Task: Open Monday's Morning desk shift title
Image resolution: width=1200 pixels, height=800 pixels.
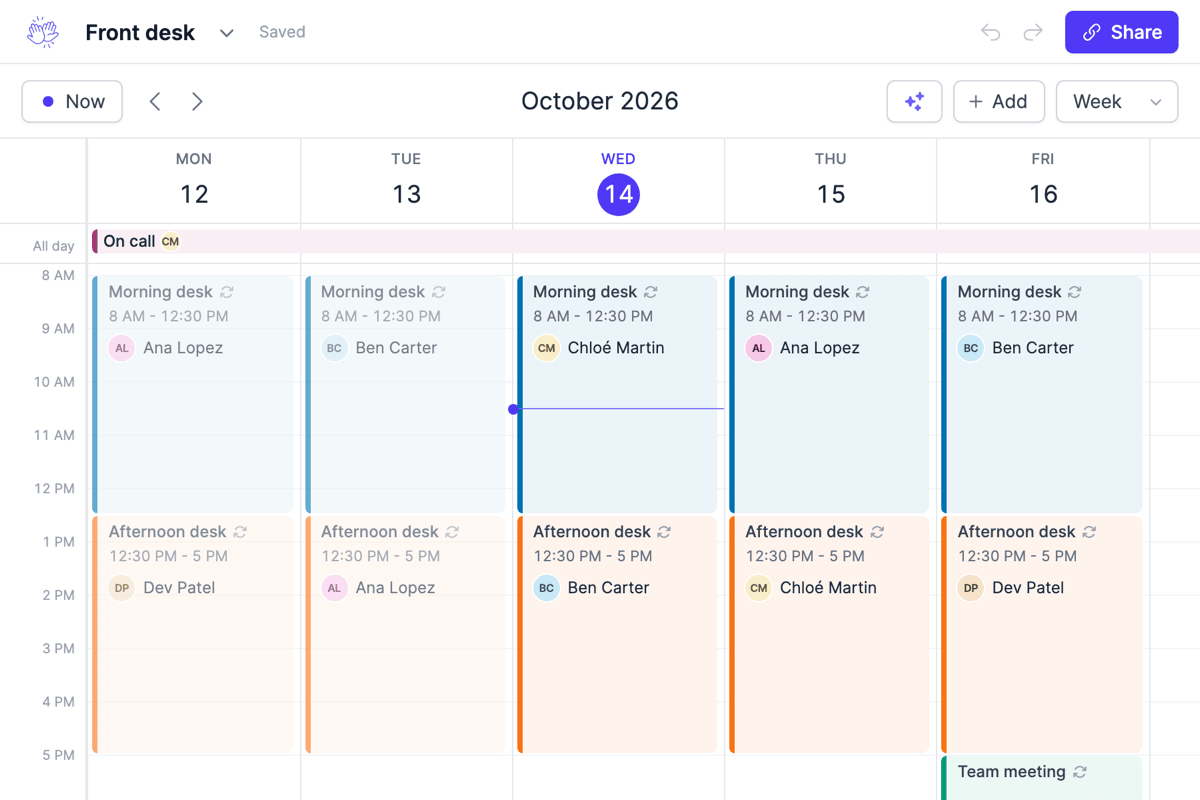Action: click(x=160, y=292)
